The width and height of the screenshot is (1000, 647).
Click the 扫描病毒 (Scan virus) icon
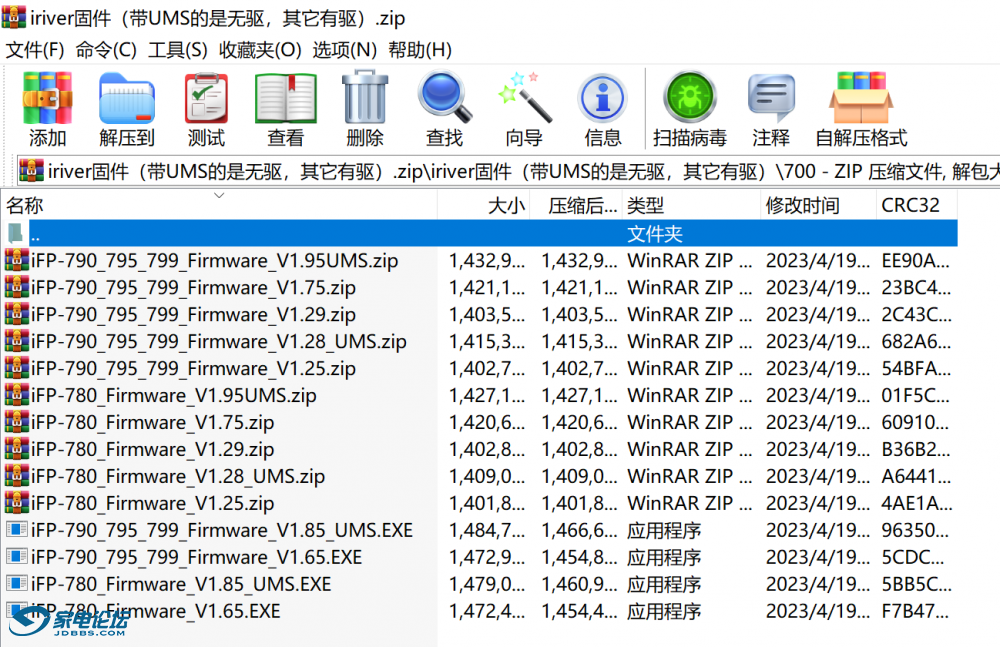pos(690,97)
